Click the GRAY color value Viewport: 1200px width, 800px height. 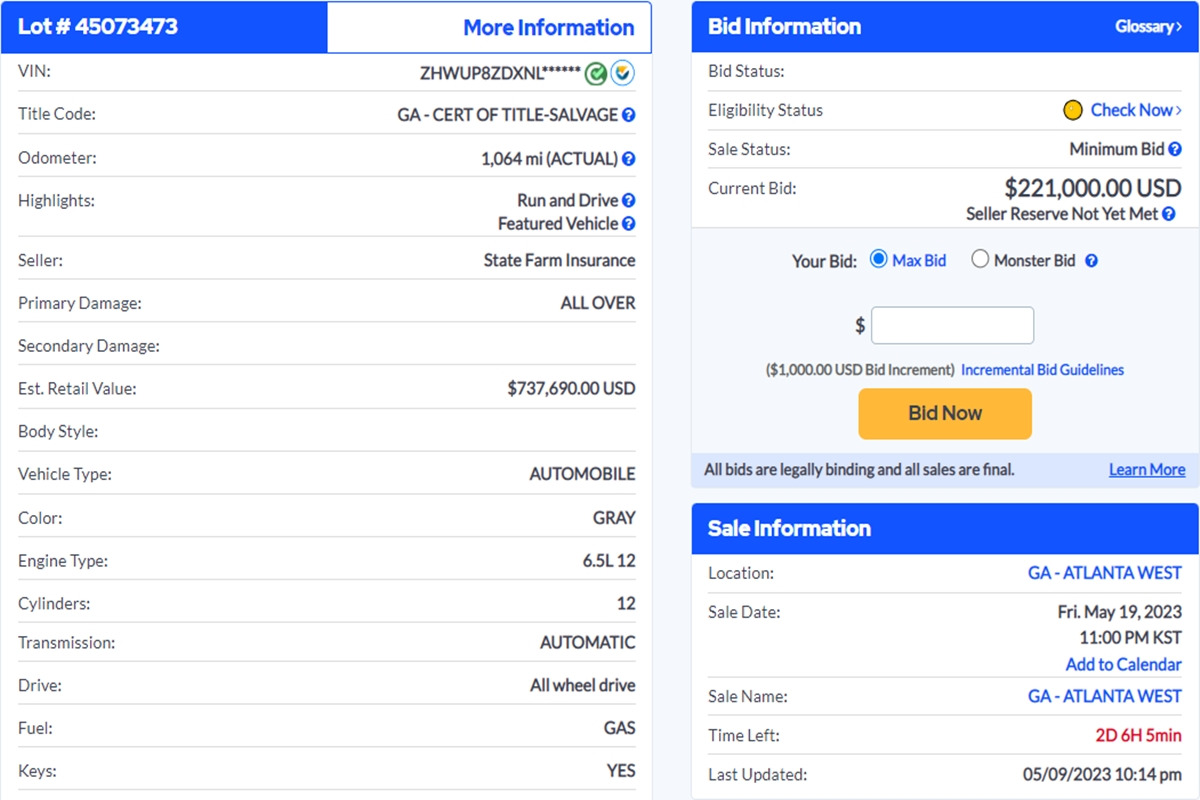tap(614, 518)
